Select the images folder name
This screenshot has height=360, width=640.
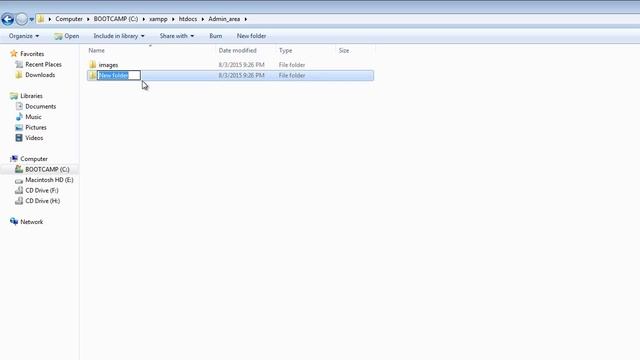pyautogui.click(x=108, y=65)
